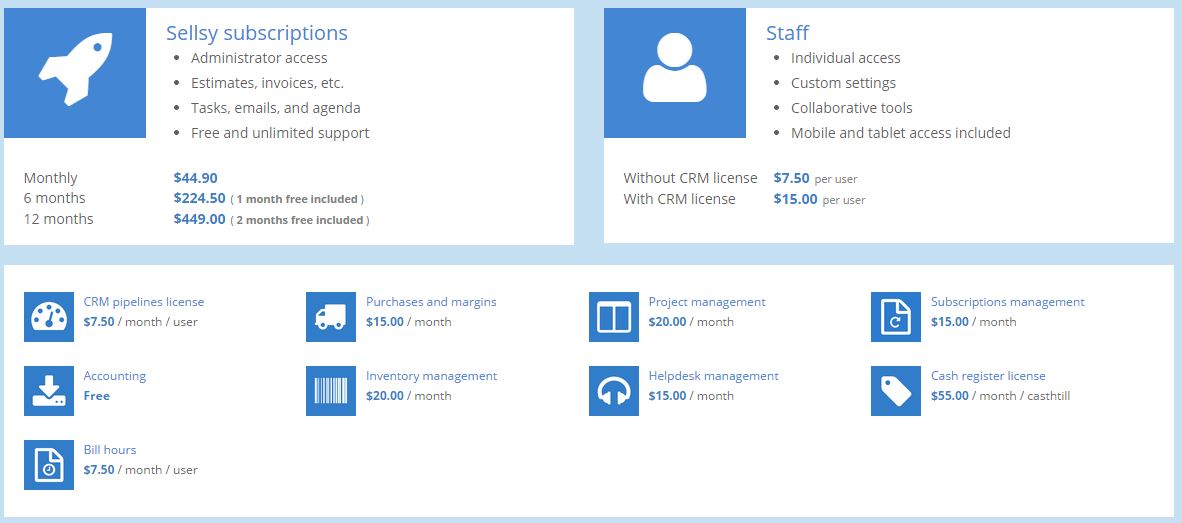The height and width of the screenshot is (523, 1182).
Task: Click the Purchases and margins link
Action: coord(431,302)
